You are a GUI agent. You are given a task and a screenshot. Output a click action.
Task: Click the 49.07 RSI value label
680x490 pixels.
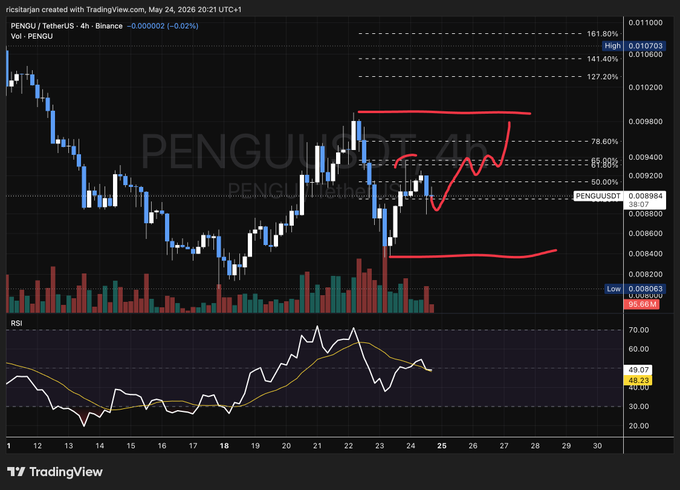[x=638, y=370]
